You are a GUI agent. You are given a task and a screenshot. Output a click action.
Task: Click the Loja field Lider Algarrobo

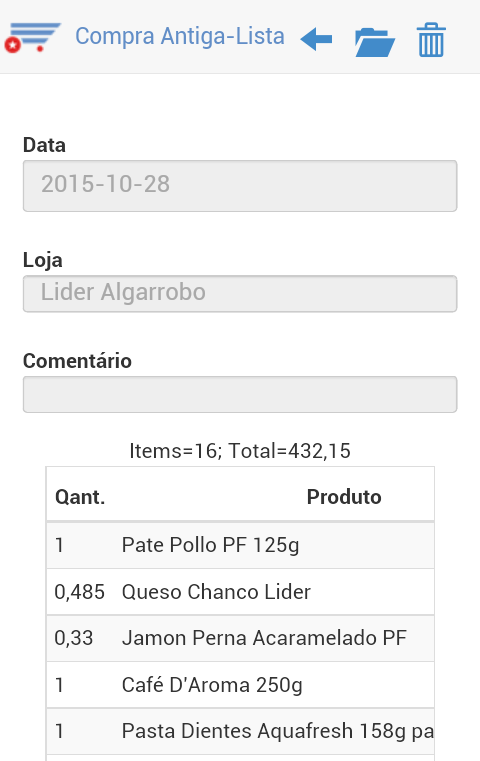[240, 294]
